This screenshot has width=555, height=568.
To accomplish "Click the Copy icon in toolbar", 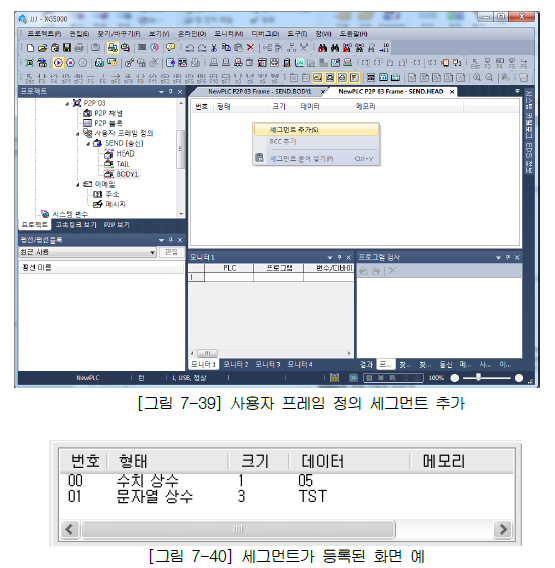I will coord(226,48).
